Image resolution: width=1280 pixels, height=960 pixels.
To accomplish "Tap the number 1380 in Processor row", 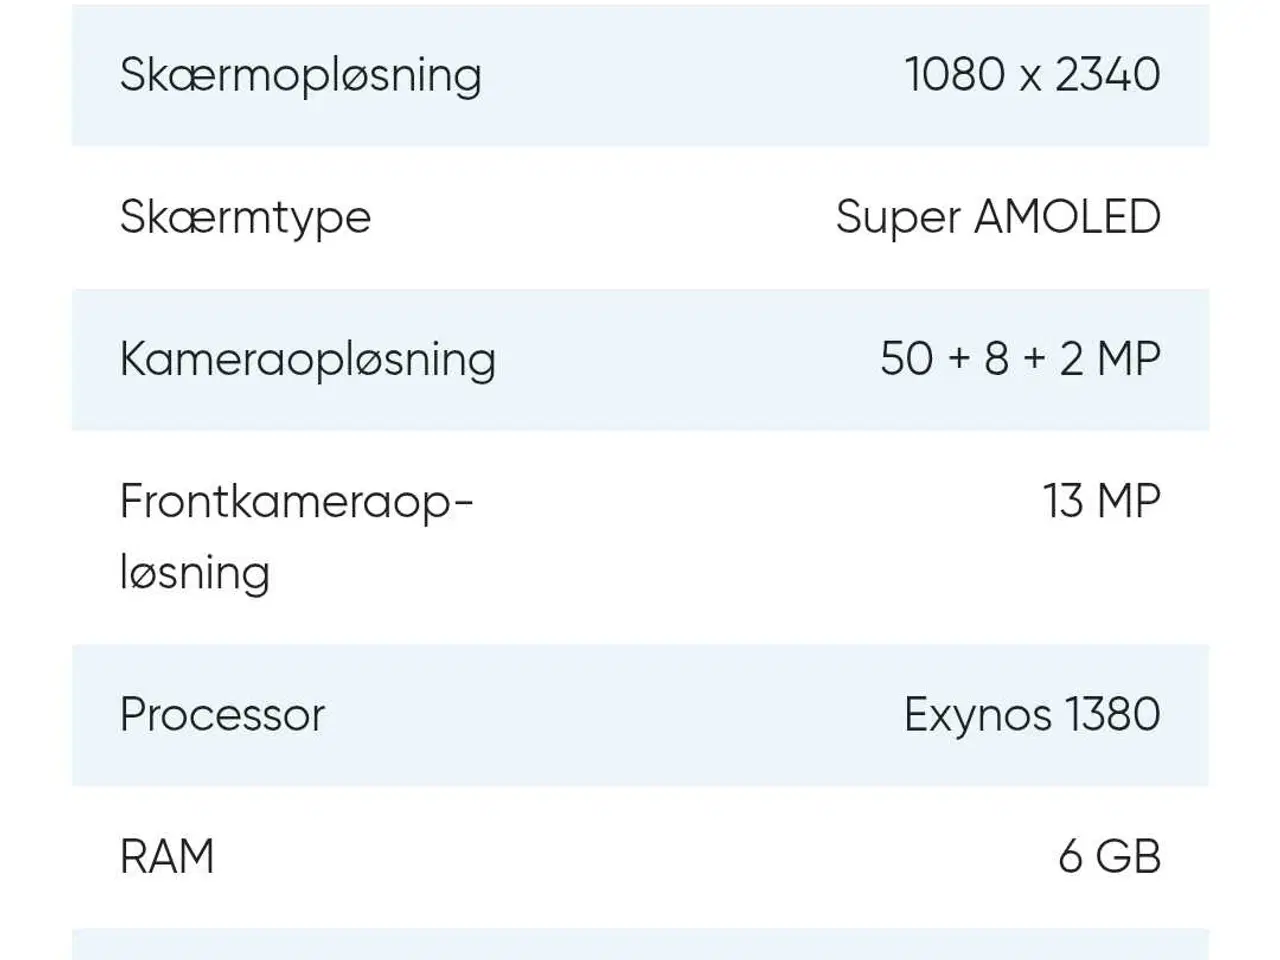I will [x=1112, y=715].
